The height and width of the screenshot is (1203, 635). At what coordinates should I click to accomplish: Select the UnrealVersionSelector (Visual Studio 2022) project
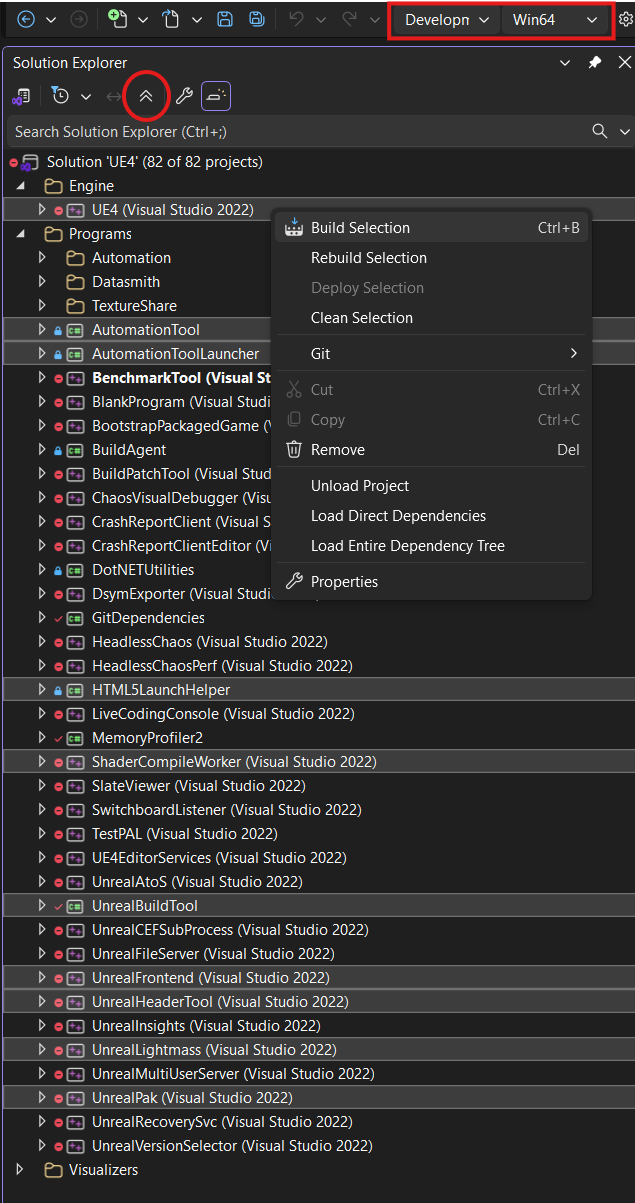pyautogui.click(x=233, y=1146)
